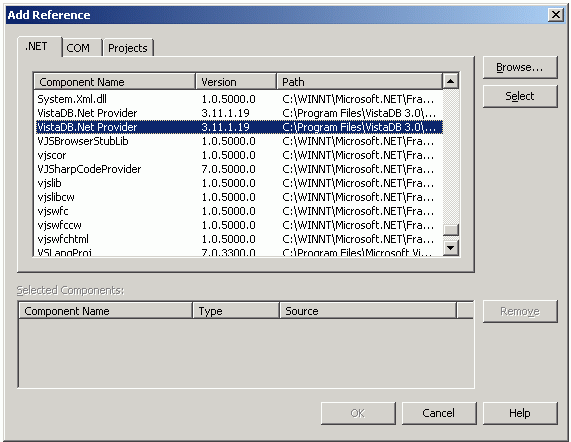Select the .NET tab

click(x=40, y=47)
